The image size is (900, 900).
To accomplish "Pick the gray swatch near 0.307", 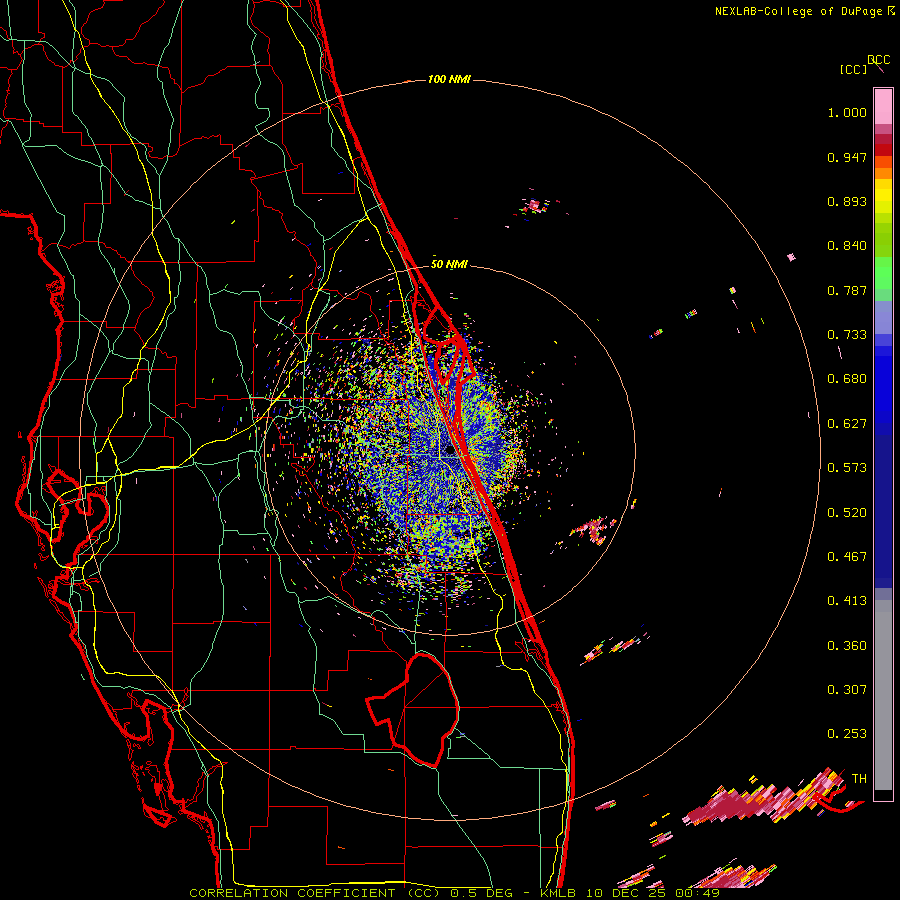I will (883, 695).
